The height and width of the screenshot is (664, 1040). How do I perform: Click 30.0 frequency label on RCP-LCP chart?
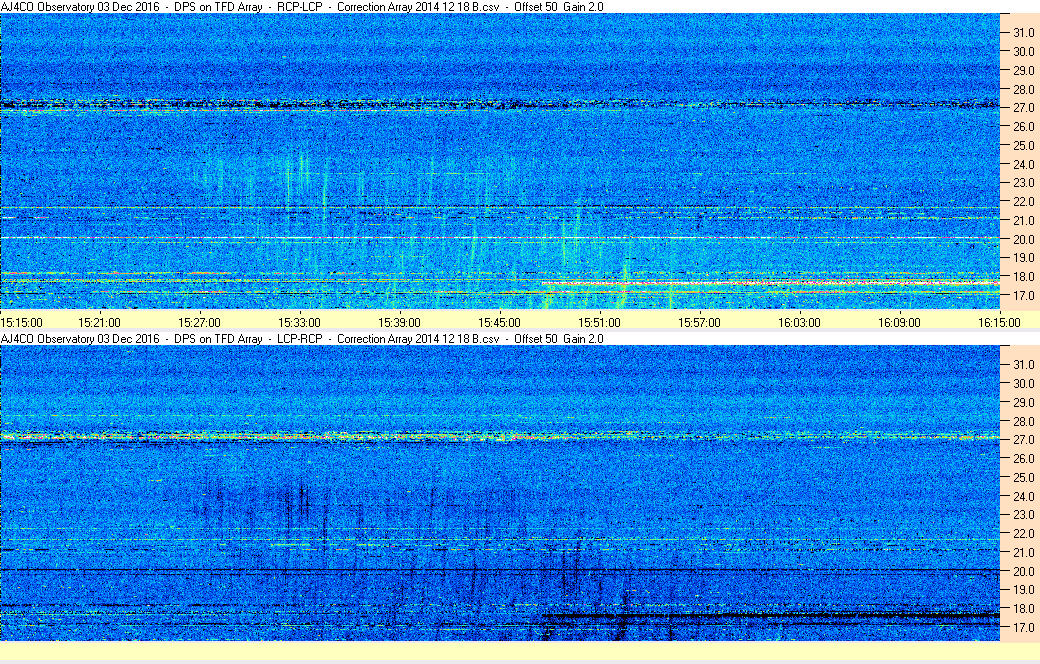[1023, 51]
